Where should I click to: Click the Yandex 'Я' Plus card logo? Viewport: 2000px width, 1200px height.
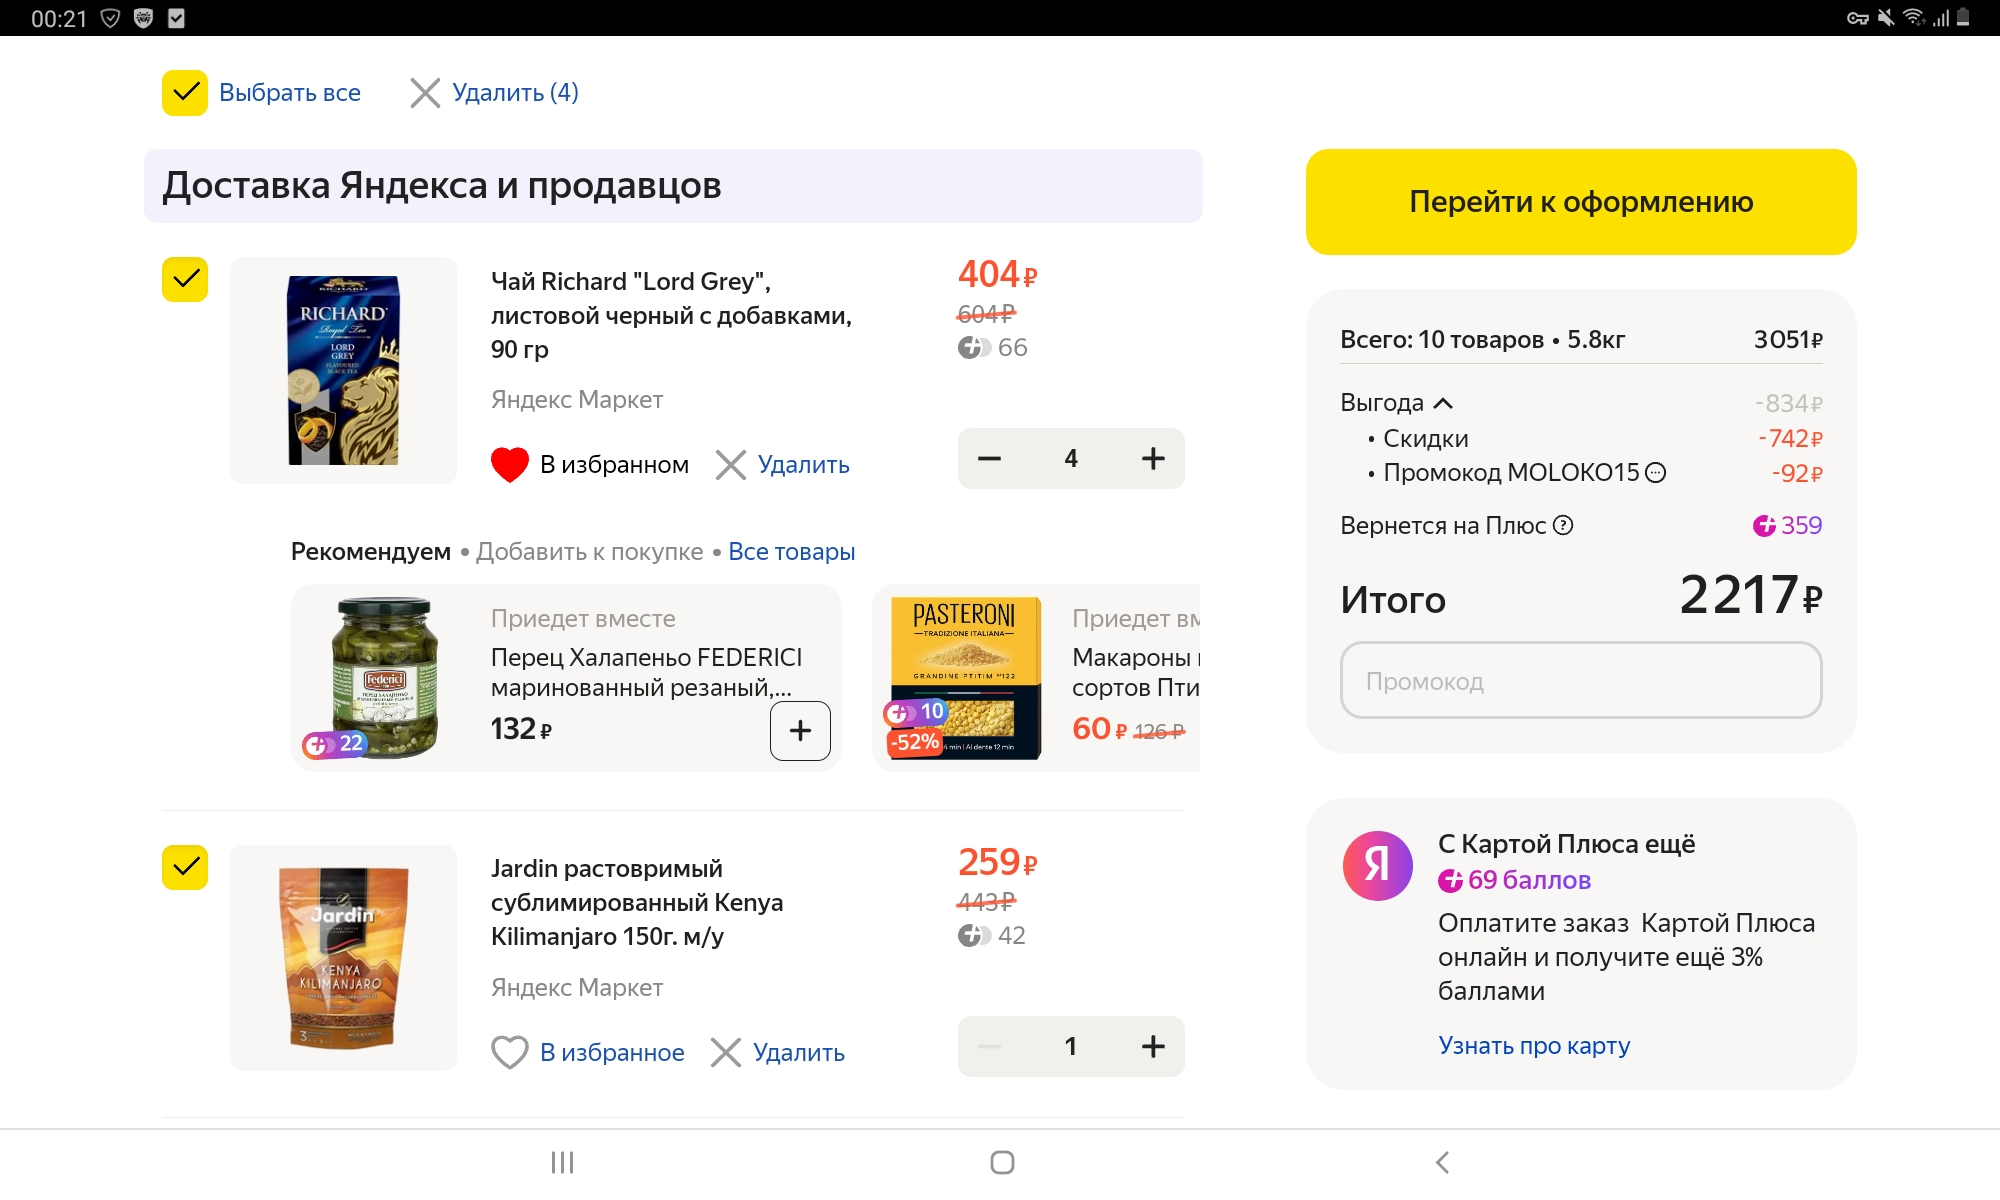coord(1377,866)
